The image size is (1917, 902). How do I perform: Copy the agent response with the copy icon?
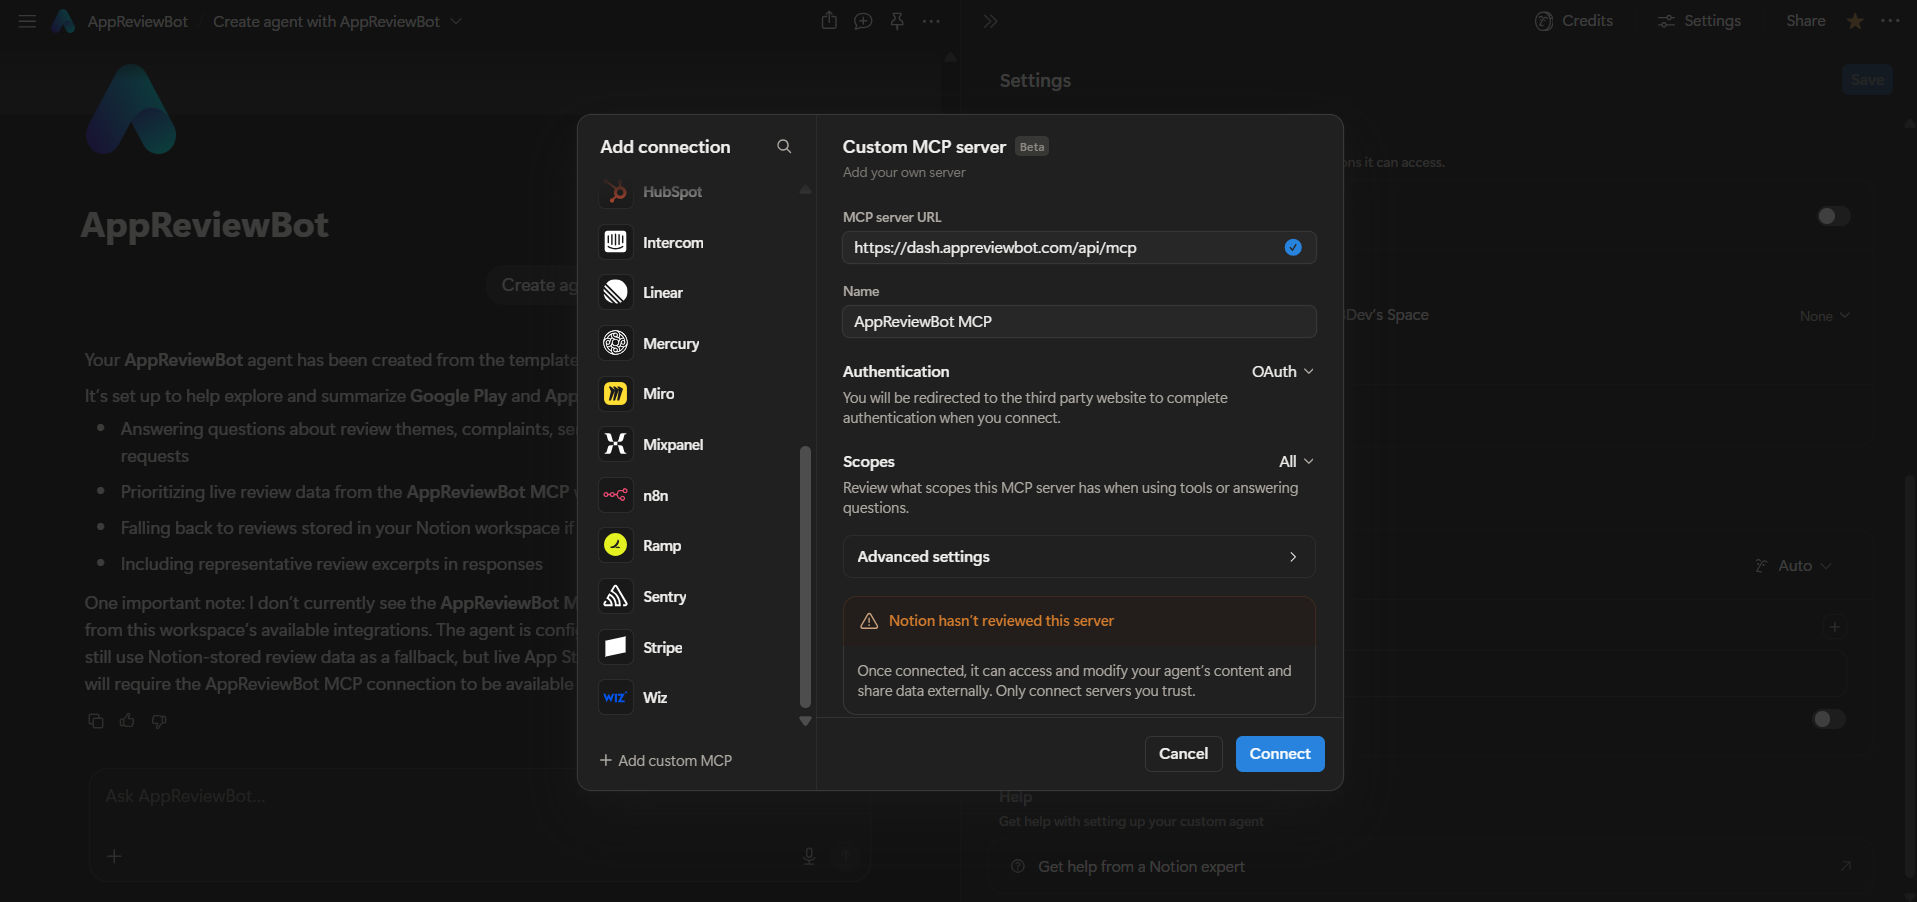(x=96, y=721)
